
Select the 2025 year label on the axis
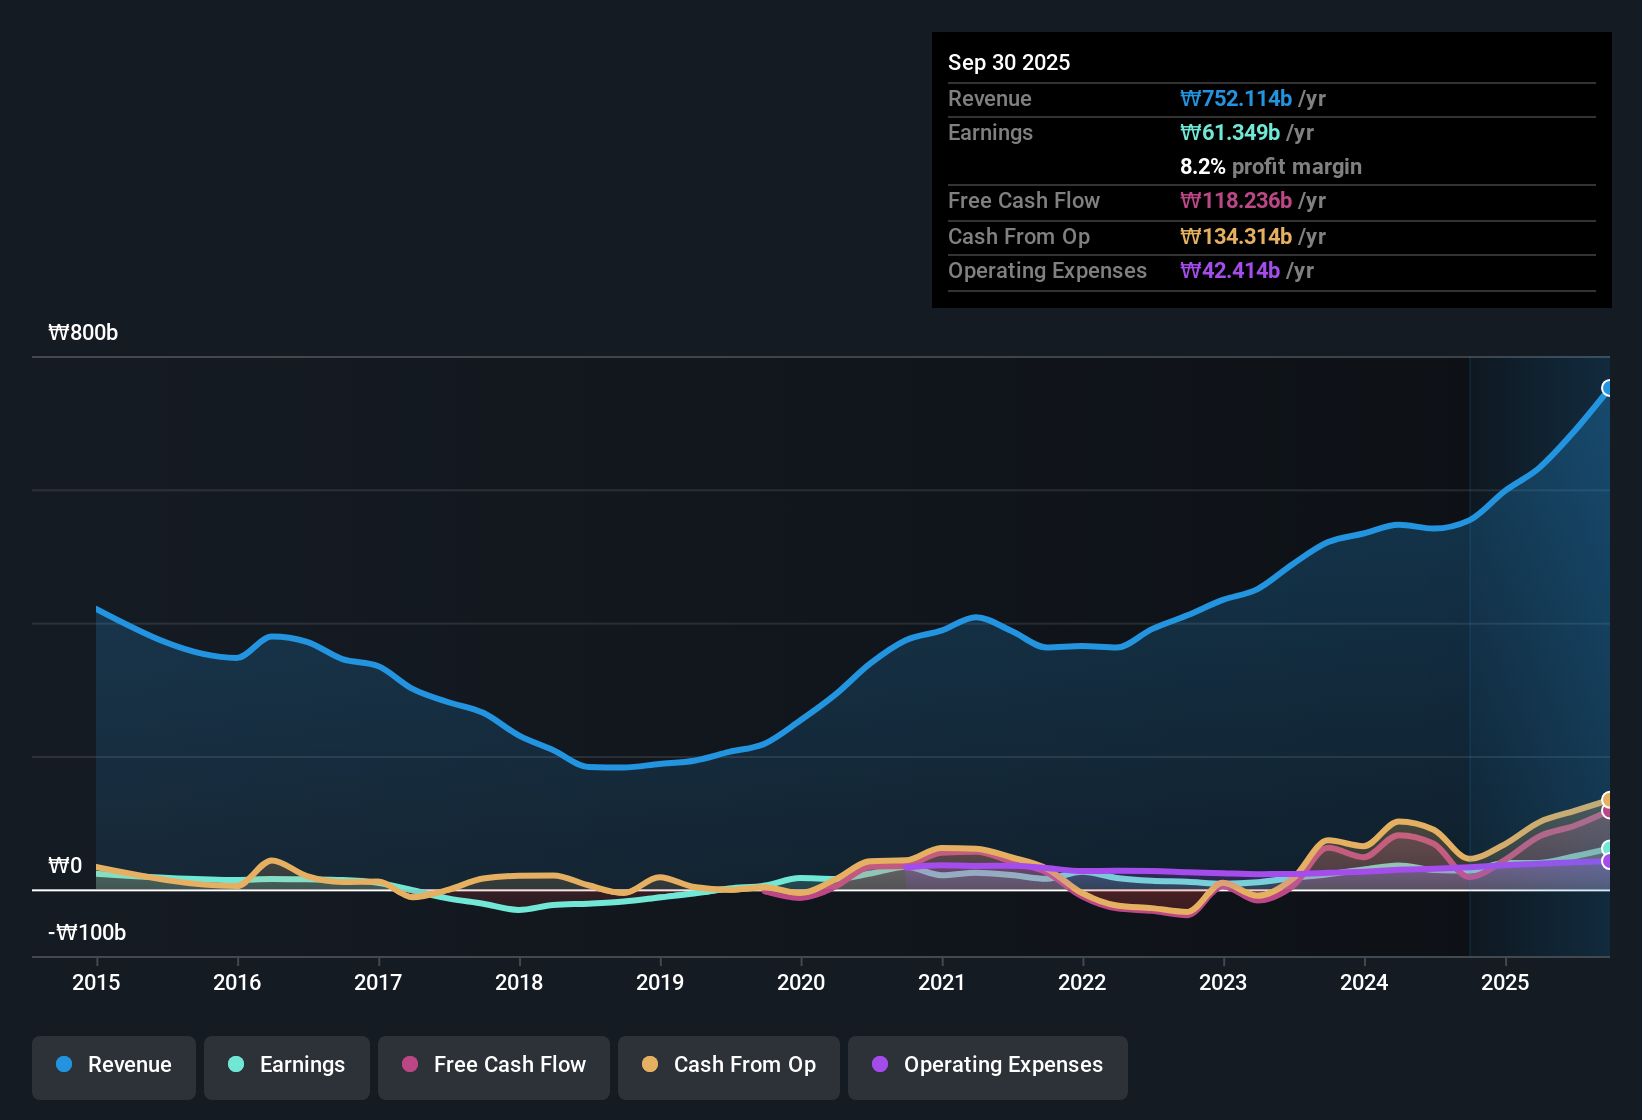[1506, 983]
